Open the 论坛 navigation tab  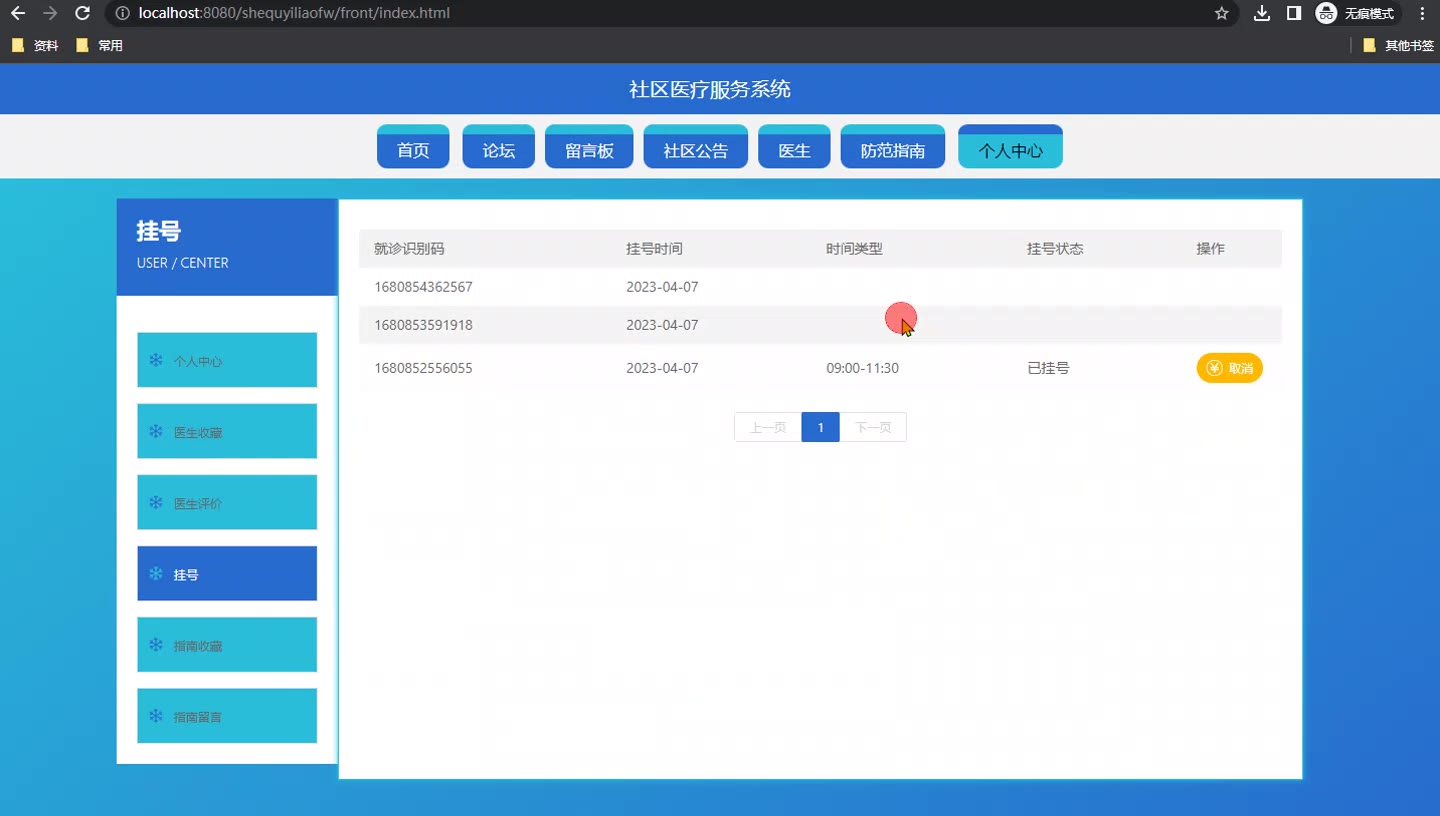pyautogui.click(x=499, y=147)
